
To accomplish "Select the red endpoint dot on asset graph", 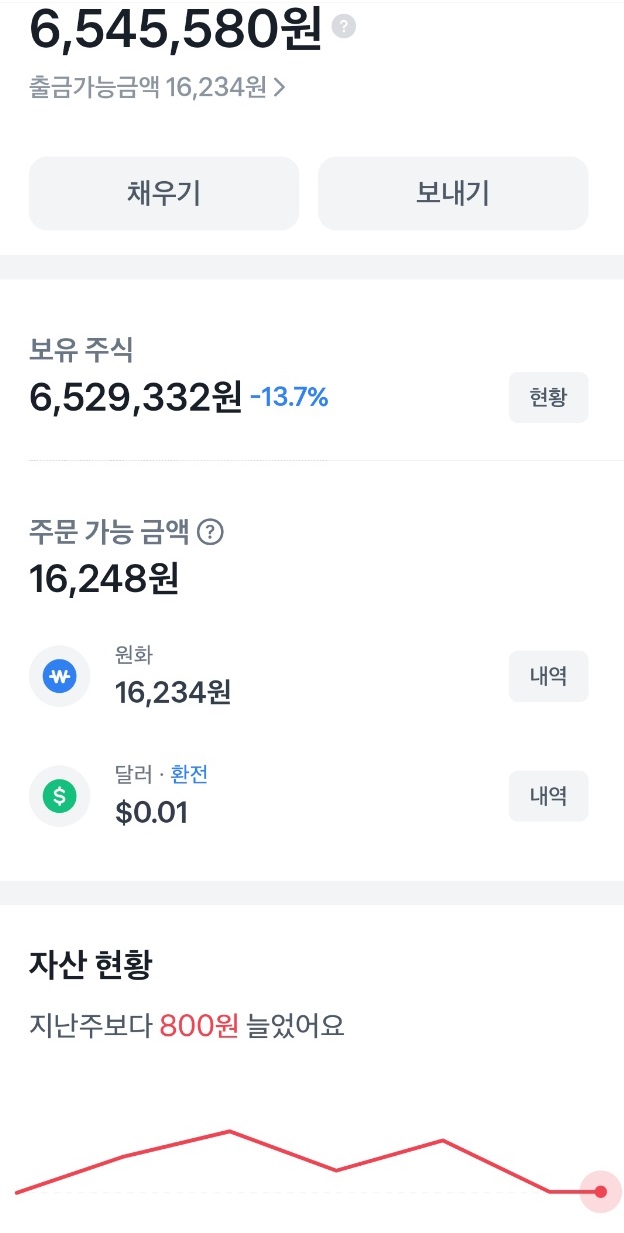I will coord(600,1191).
